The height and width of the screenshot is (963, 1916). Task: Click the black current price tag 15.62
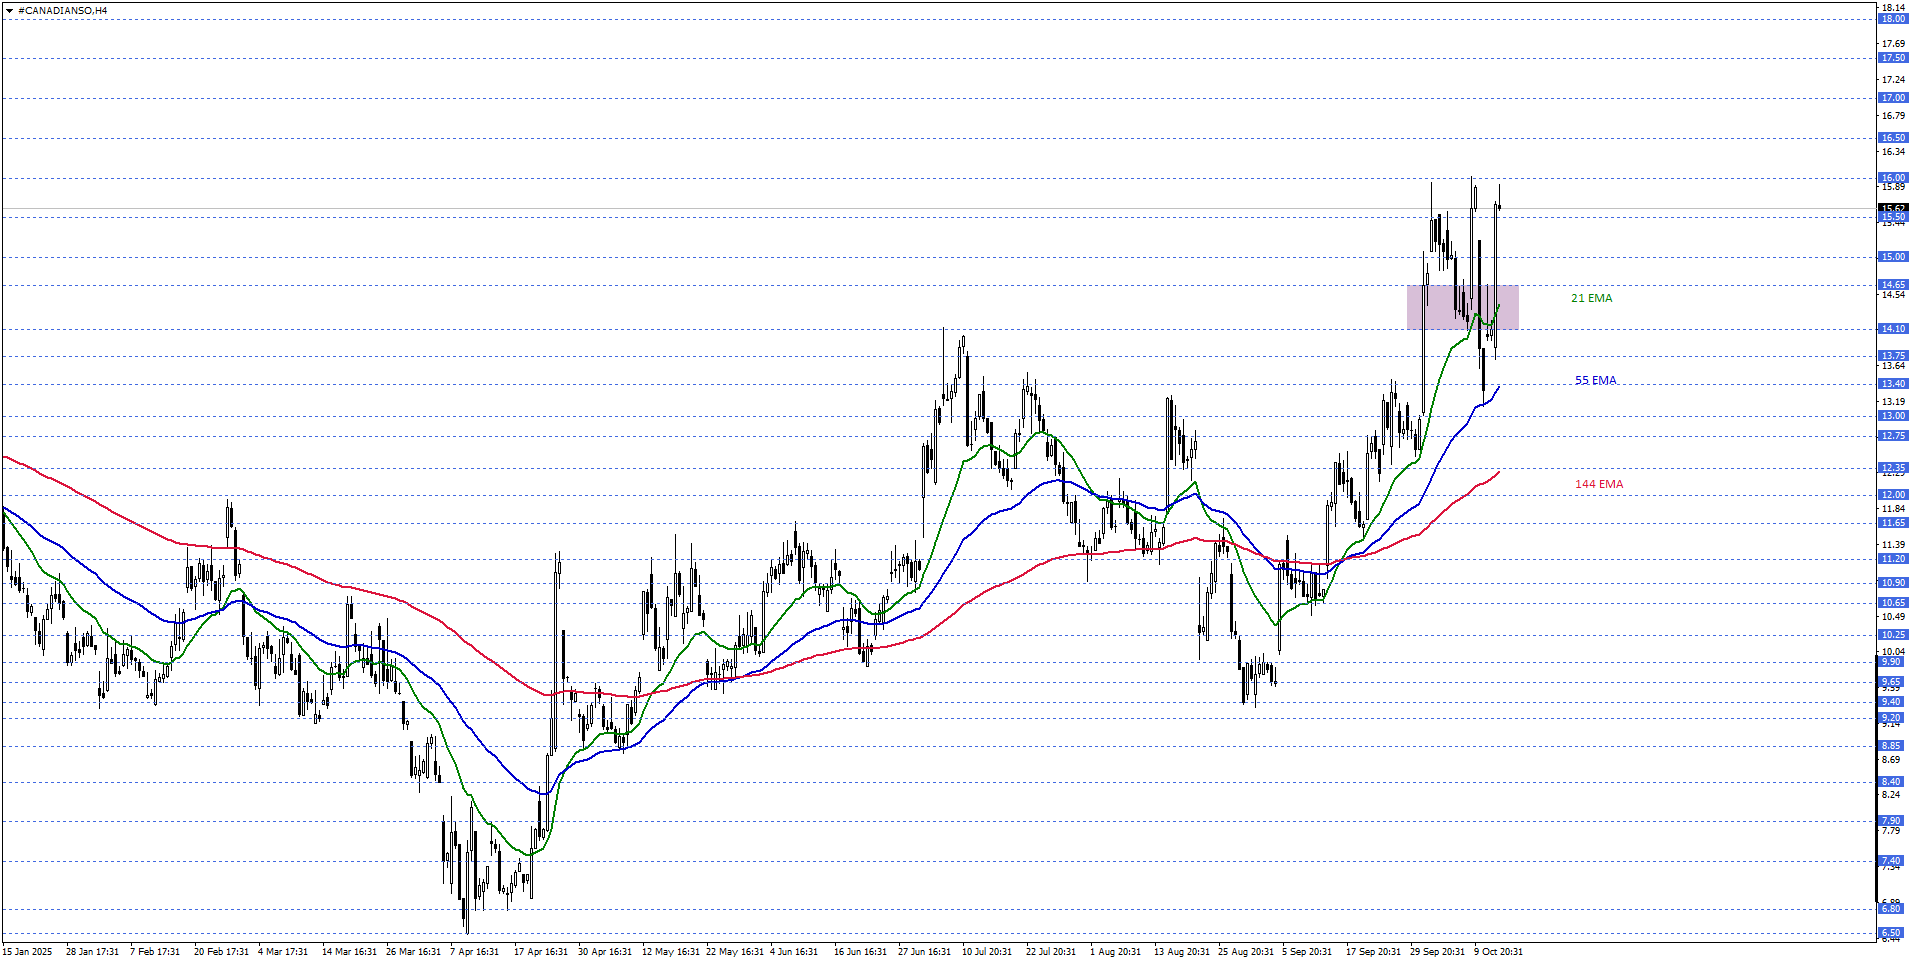tap(1892, 209)
